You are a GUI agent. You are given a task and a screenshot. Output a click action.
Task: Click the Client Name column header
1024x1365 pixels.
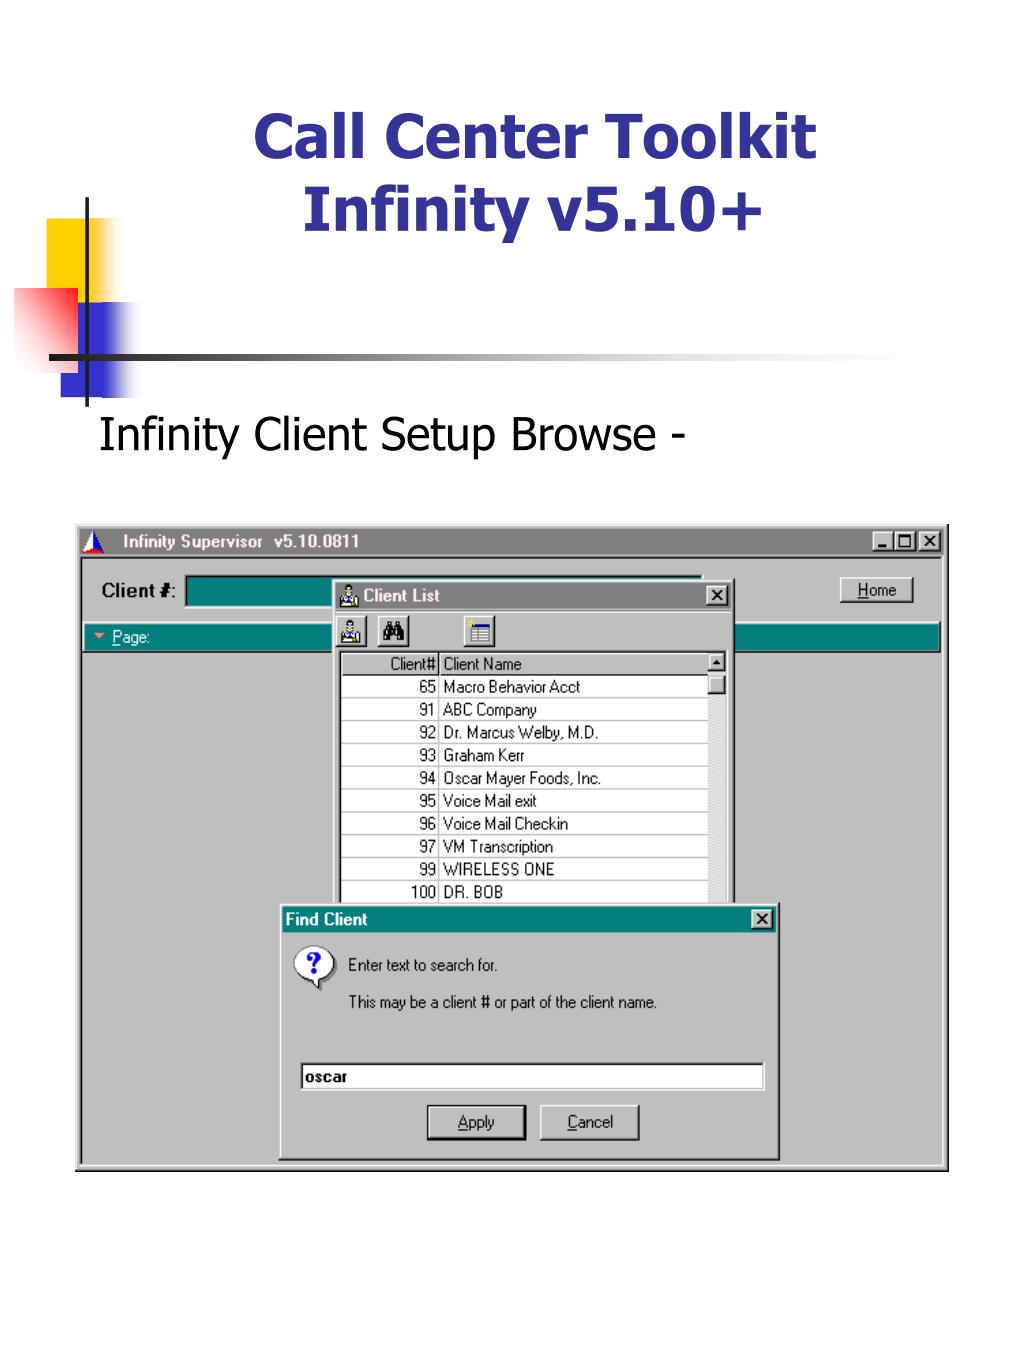(573, 664)
